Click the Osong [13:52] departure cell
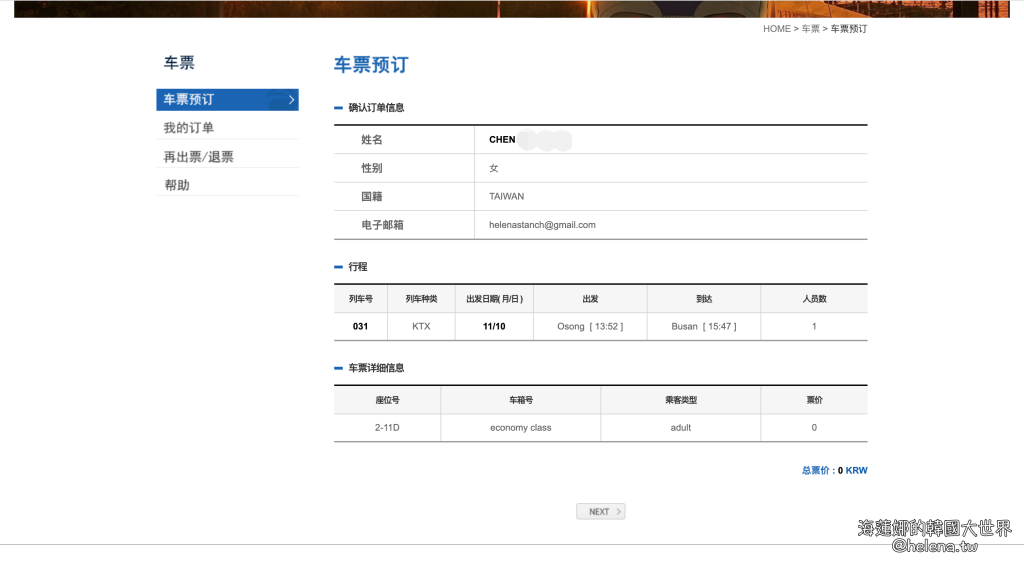The height and width of the screenshot is (561, 1024). (x=590, y=326)
